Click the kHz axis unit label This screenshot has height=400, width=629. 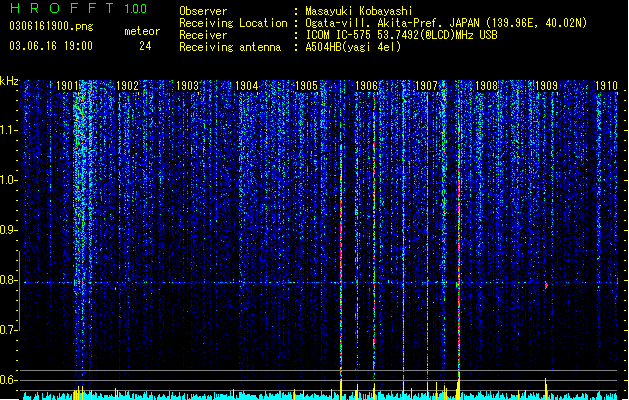(x=9, y=81)
